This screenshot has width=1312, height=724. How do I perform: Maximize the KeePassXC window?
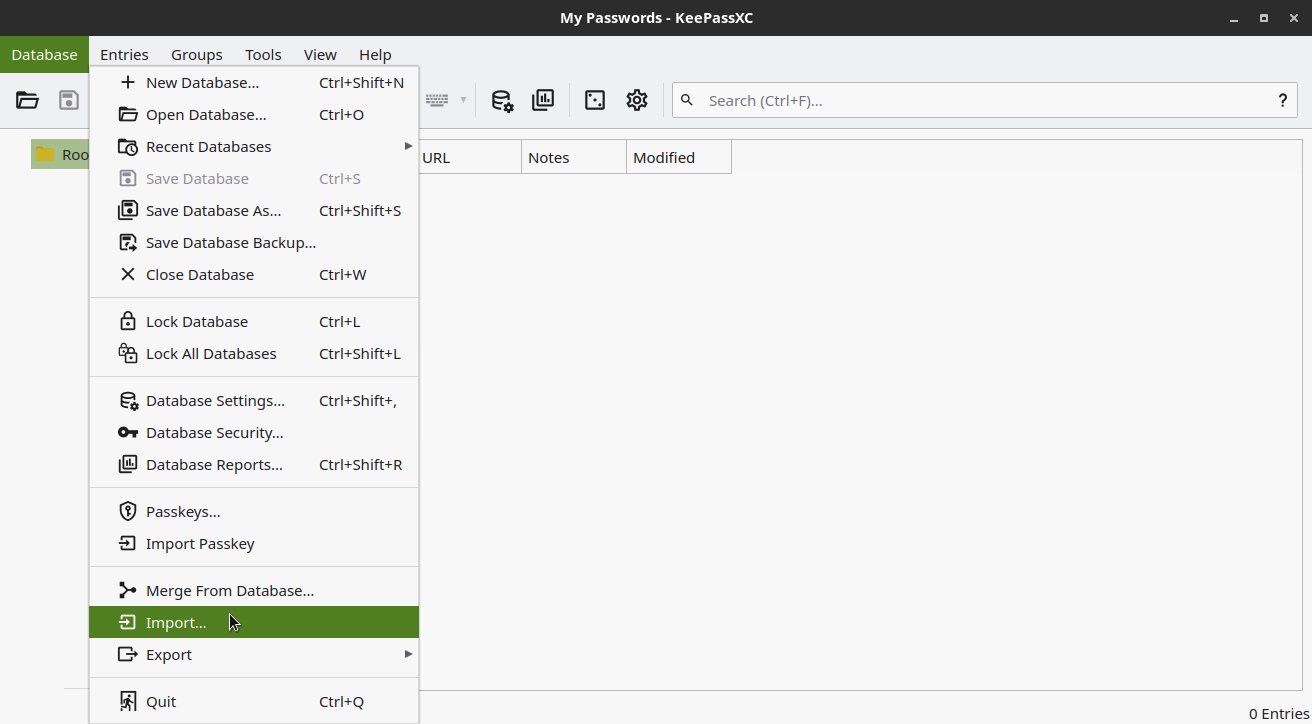point(1264,18)
